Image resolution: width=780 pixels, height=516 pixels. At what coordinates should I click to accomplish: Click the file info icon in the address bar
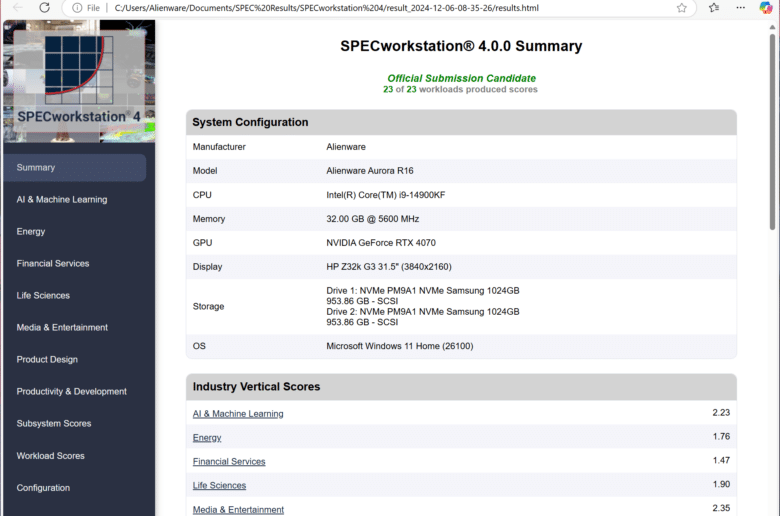[x=77, y=8]
